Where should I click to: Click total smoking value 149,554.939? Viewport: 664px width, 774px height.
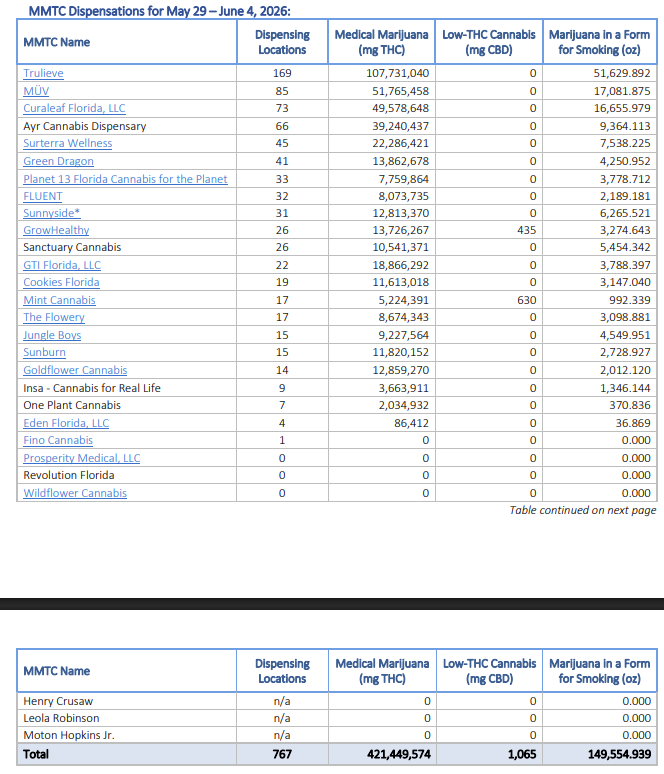pyautogui.click(x=619, y=754)
